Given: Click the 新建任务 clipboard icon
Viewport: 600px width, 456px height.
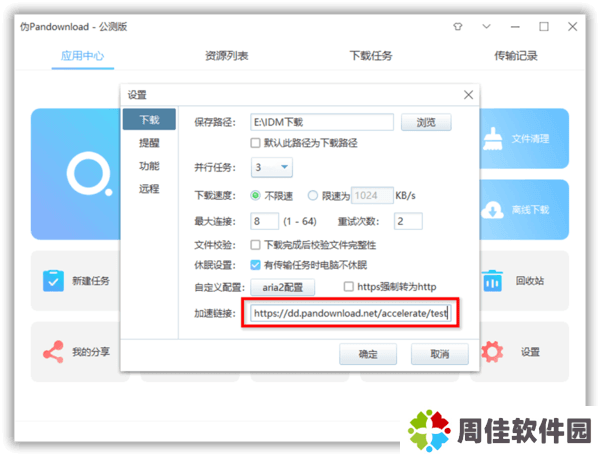Looking at the screenshot, I should (x=53, y=281).
